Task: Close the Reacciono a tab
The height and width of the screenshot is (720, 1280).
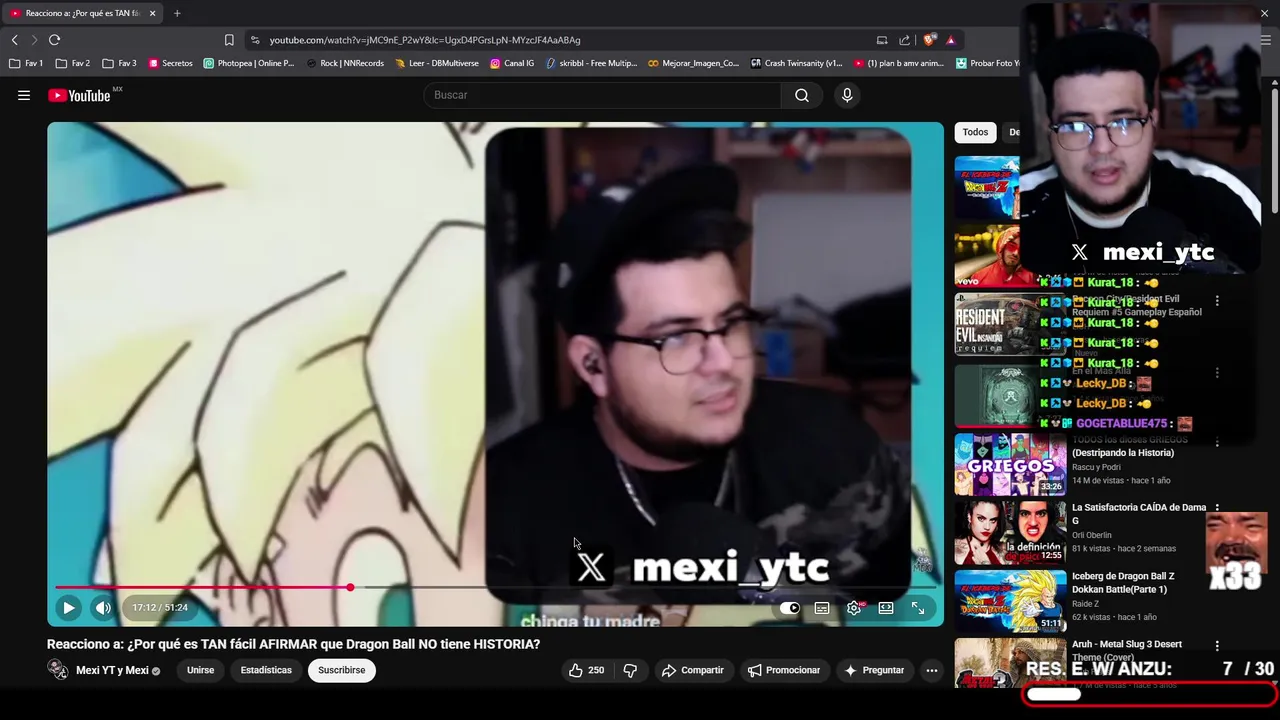Action: click(153, 13)
